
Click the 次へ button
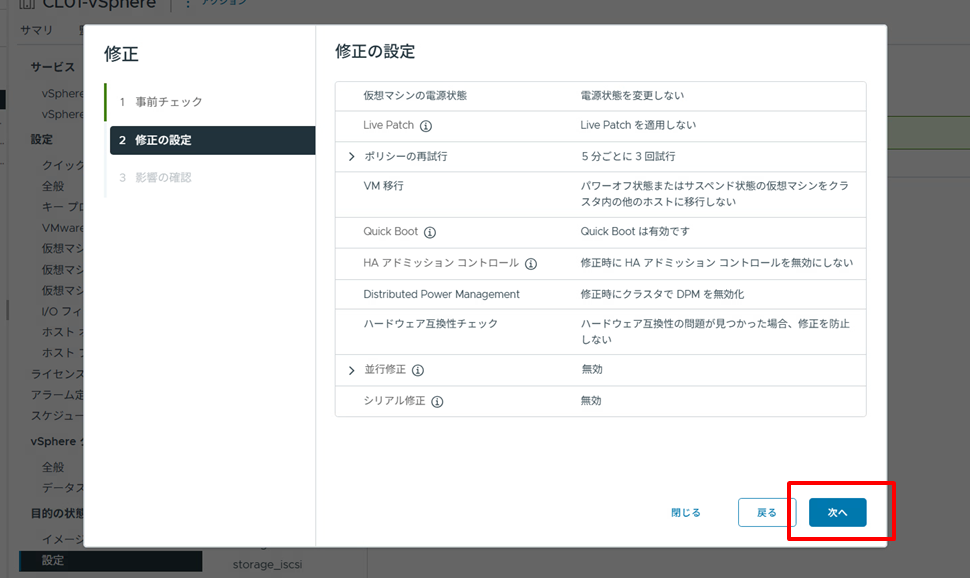(x=837, y=512)
